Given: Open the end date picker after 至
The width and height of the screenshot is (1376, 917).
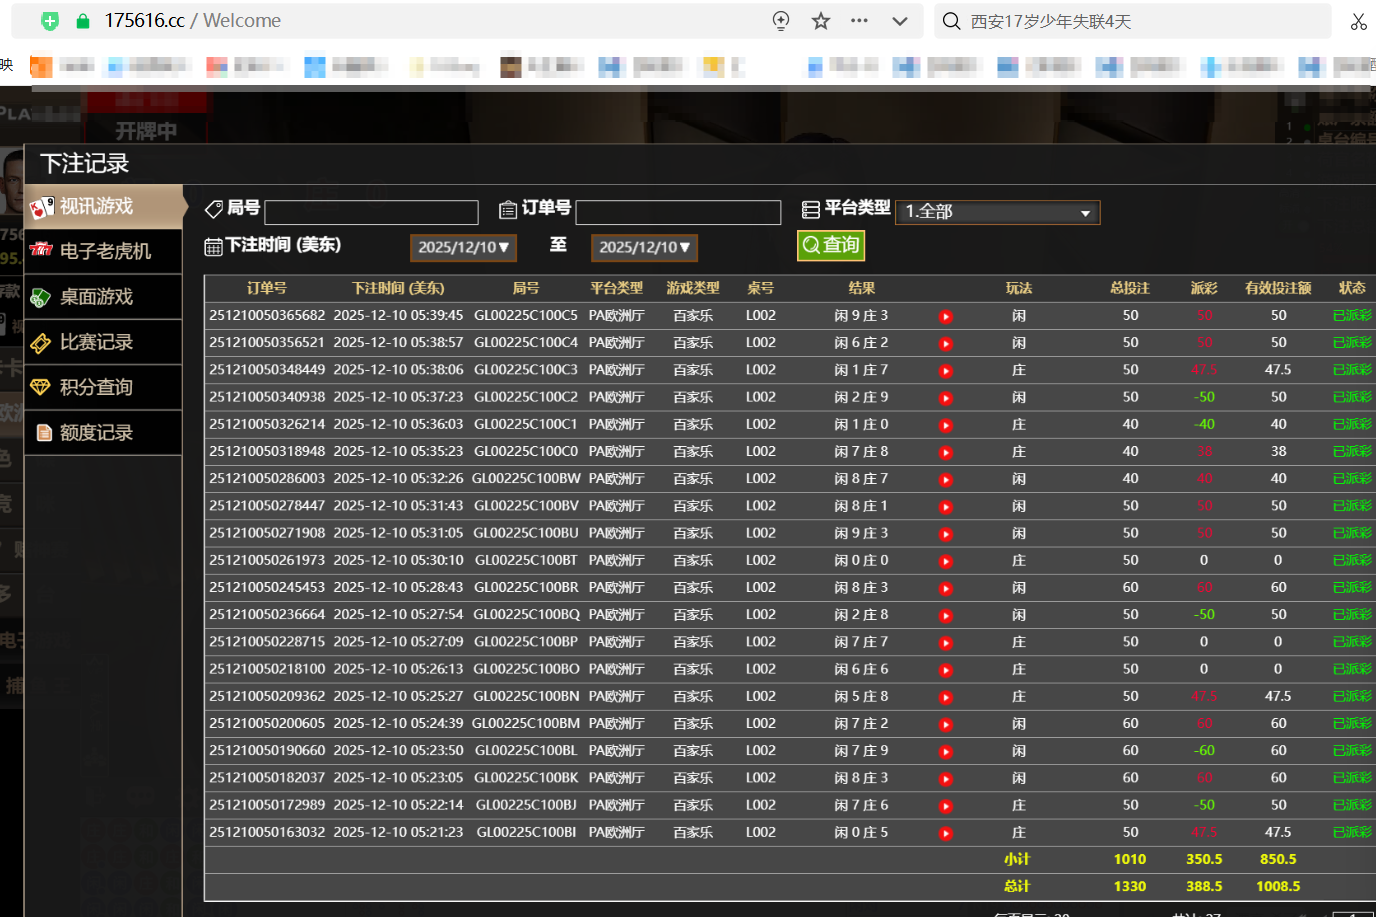Looking at the screenshot, I should tap(644, 247).
